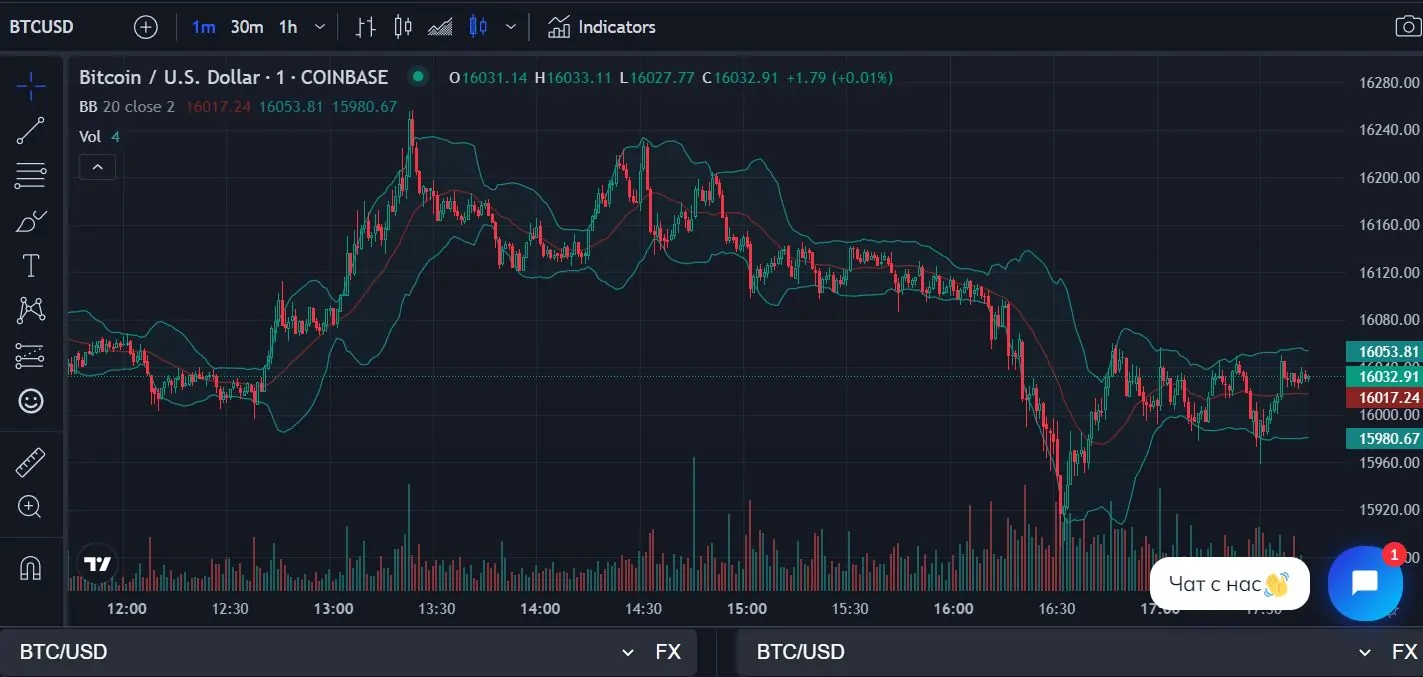
Task: Click the green 16053.81 price axis tag
Action: tap(1384, 351)
